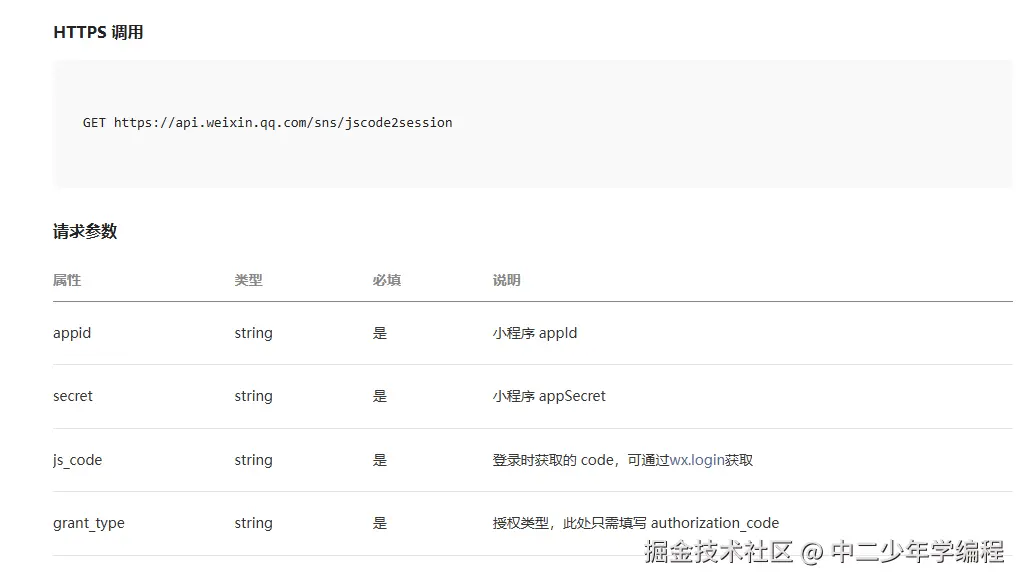The height and width of the screenshot is (584, 1023).
Task: Click the 'authorization_code' description text
Action: [715, 524]
